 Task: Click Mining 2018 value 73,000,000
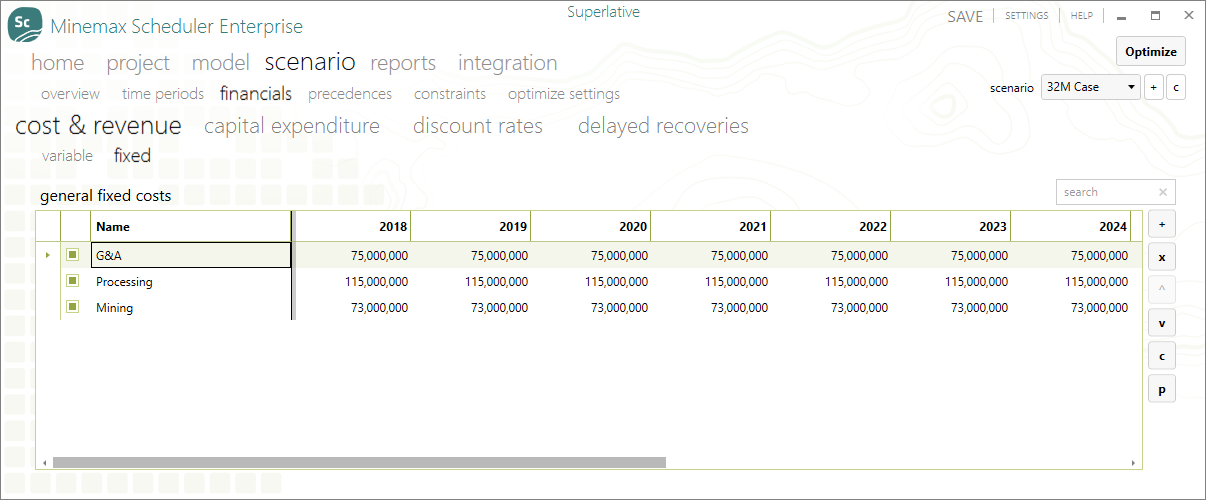click(x=352, y=308)
